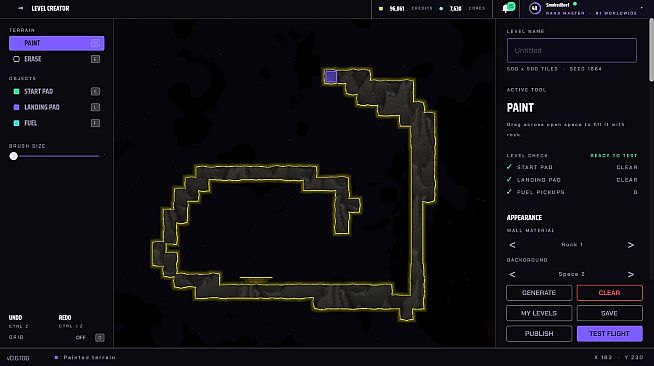This screenshot has width=654, height=366.
Task: Click the Generate button
Action: tap(539, 293)
